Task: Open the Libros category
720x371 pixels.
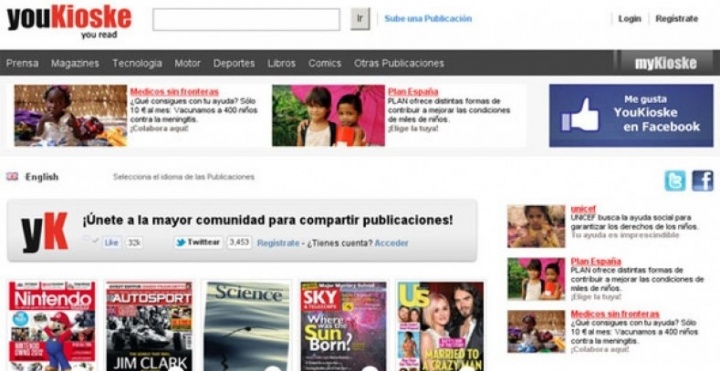Action: [x=281, y=63]
